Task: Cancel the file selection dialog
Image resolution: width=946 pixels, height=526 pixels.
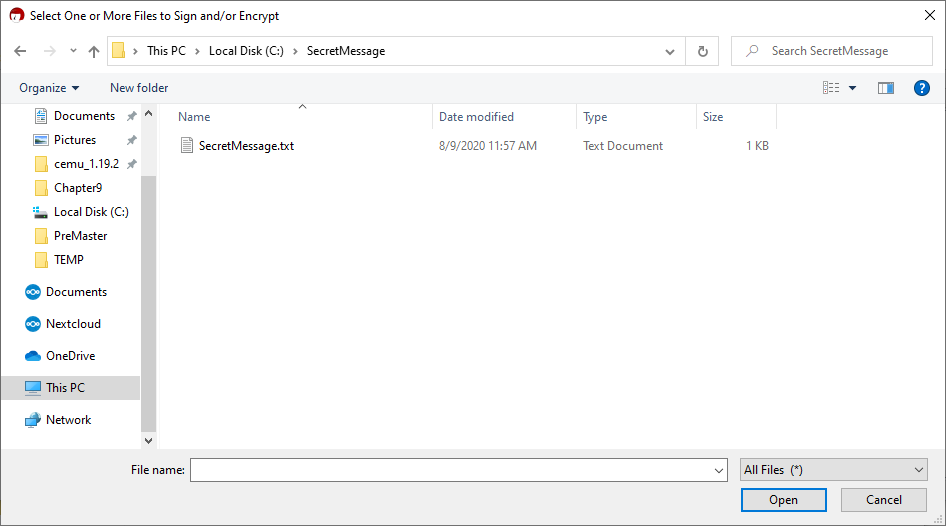Action: coord(883,500)
